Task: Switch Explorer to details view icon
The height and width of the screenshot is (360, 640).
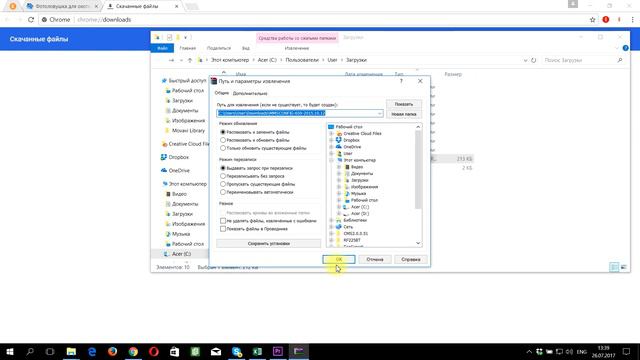Action: click(x=614, y=267)
